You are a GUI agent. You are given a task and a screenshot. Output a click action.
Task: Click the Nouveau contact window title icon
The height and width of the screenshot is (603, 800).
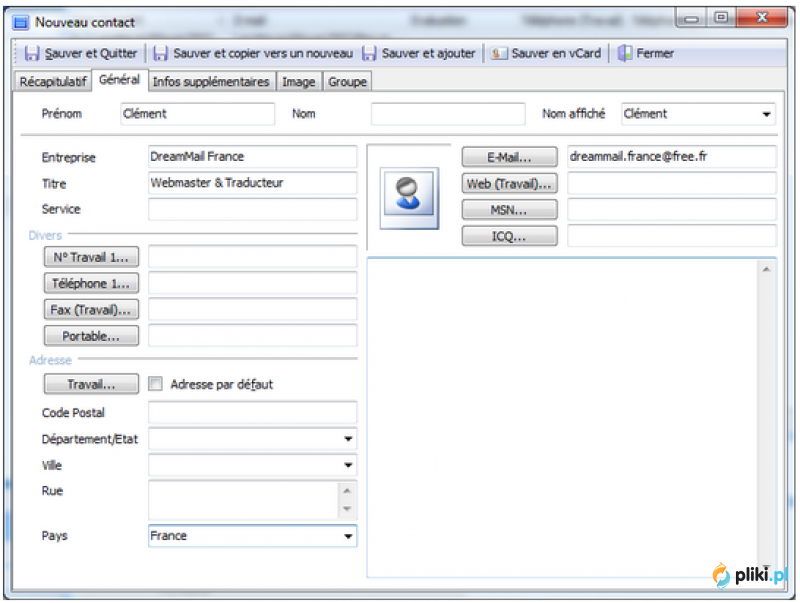click(21, 22)
